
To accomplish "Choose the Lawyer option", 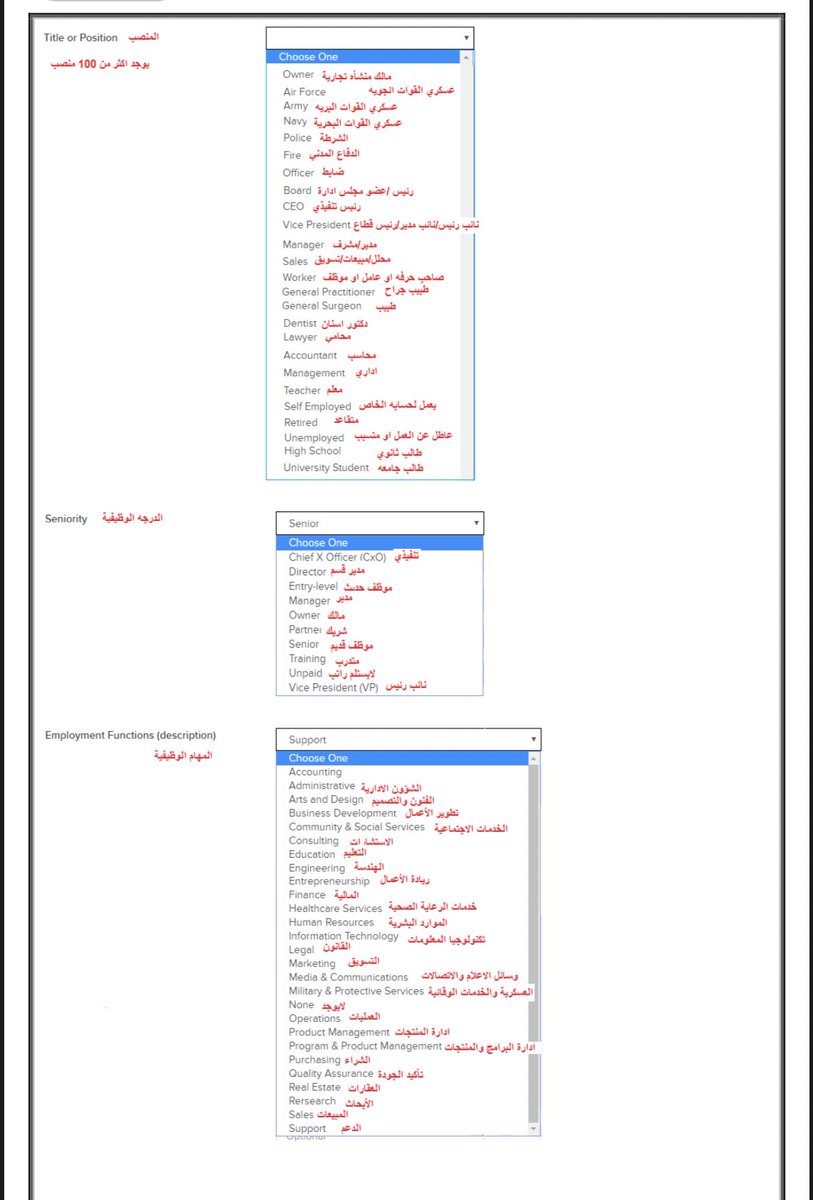I will pos(300,338).
